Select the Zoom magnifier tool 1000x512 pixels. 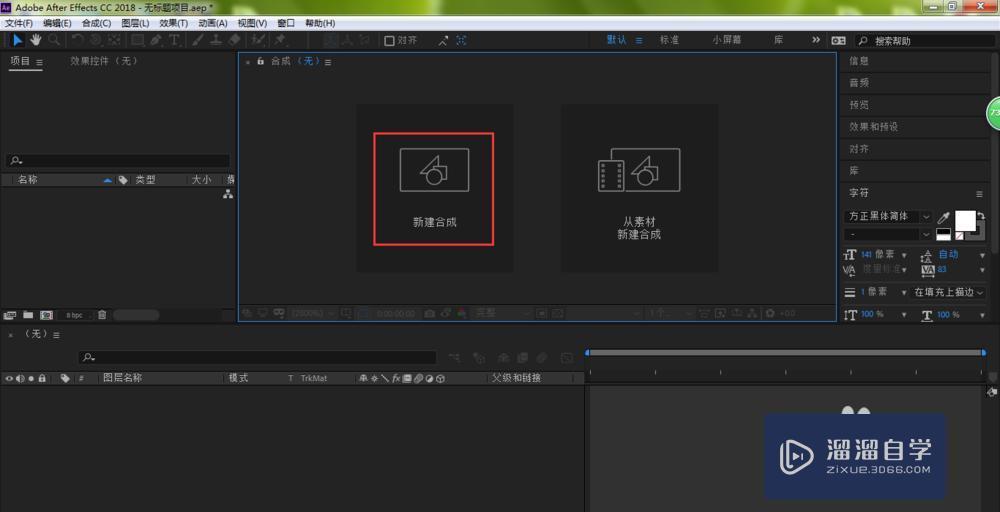(x=54, y=40)
